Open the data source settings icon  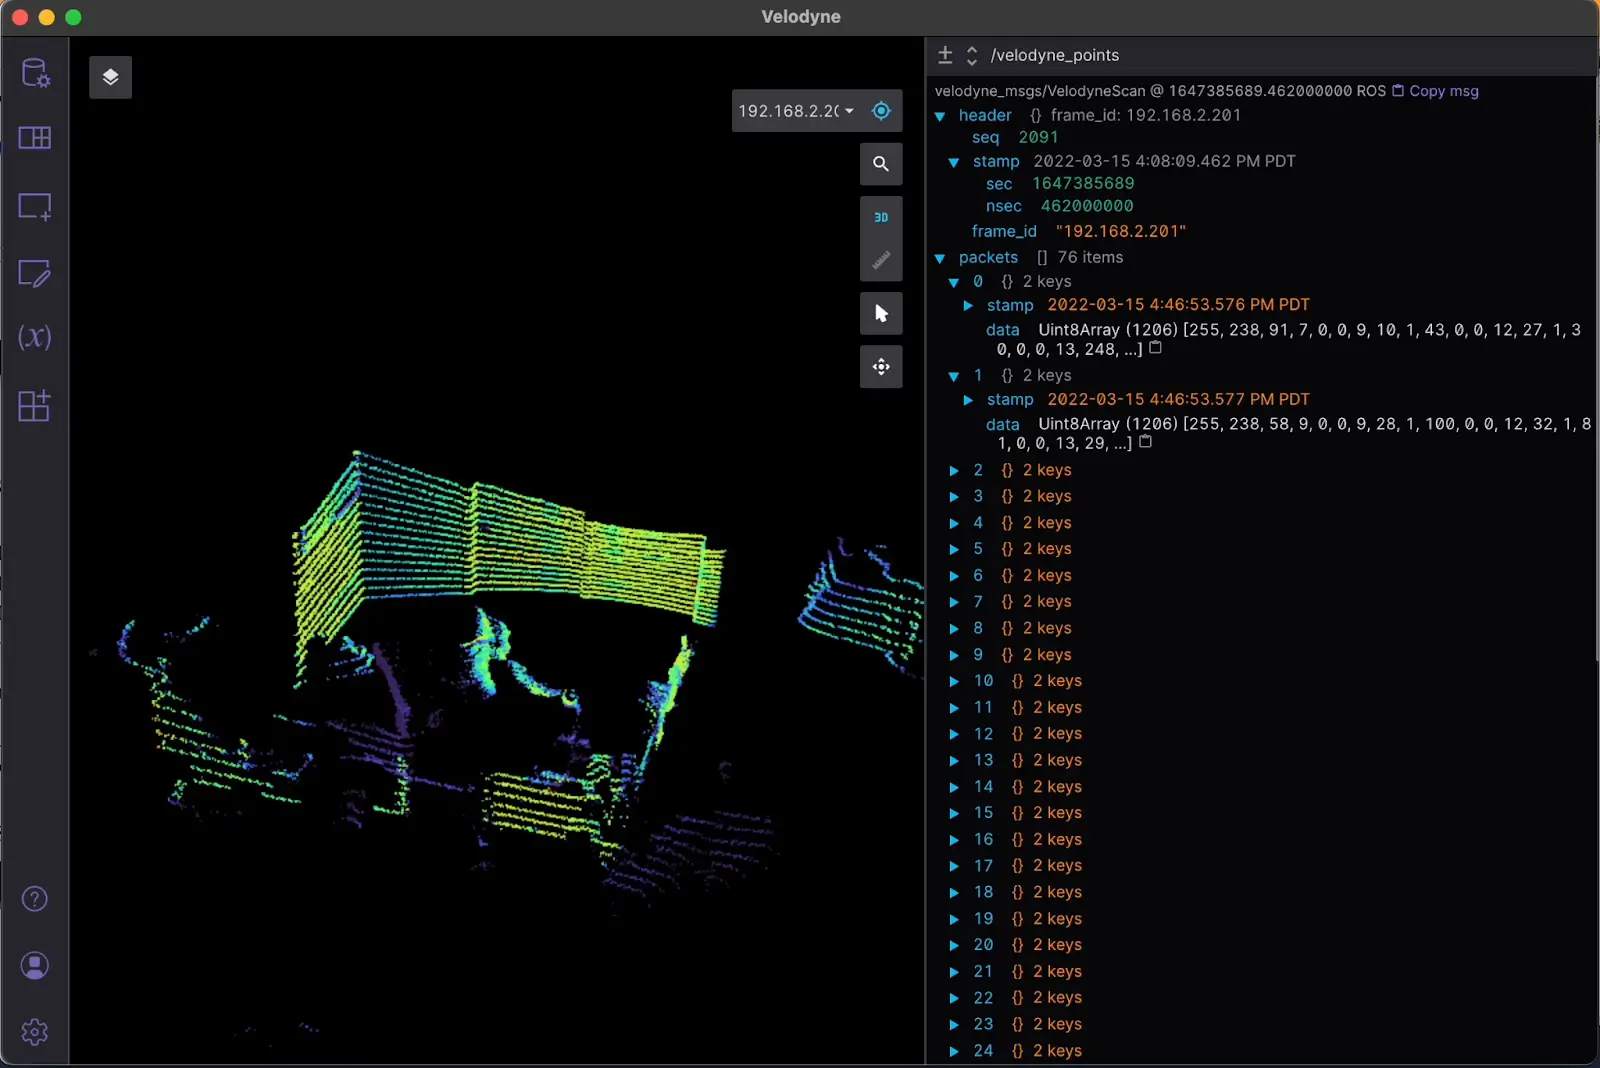pyautogui.click(x=35, y=71)
